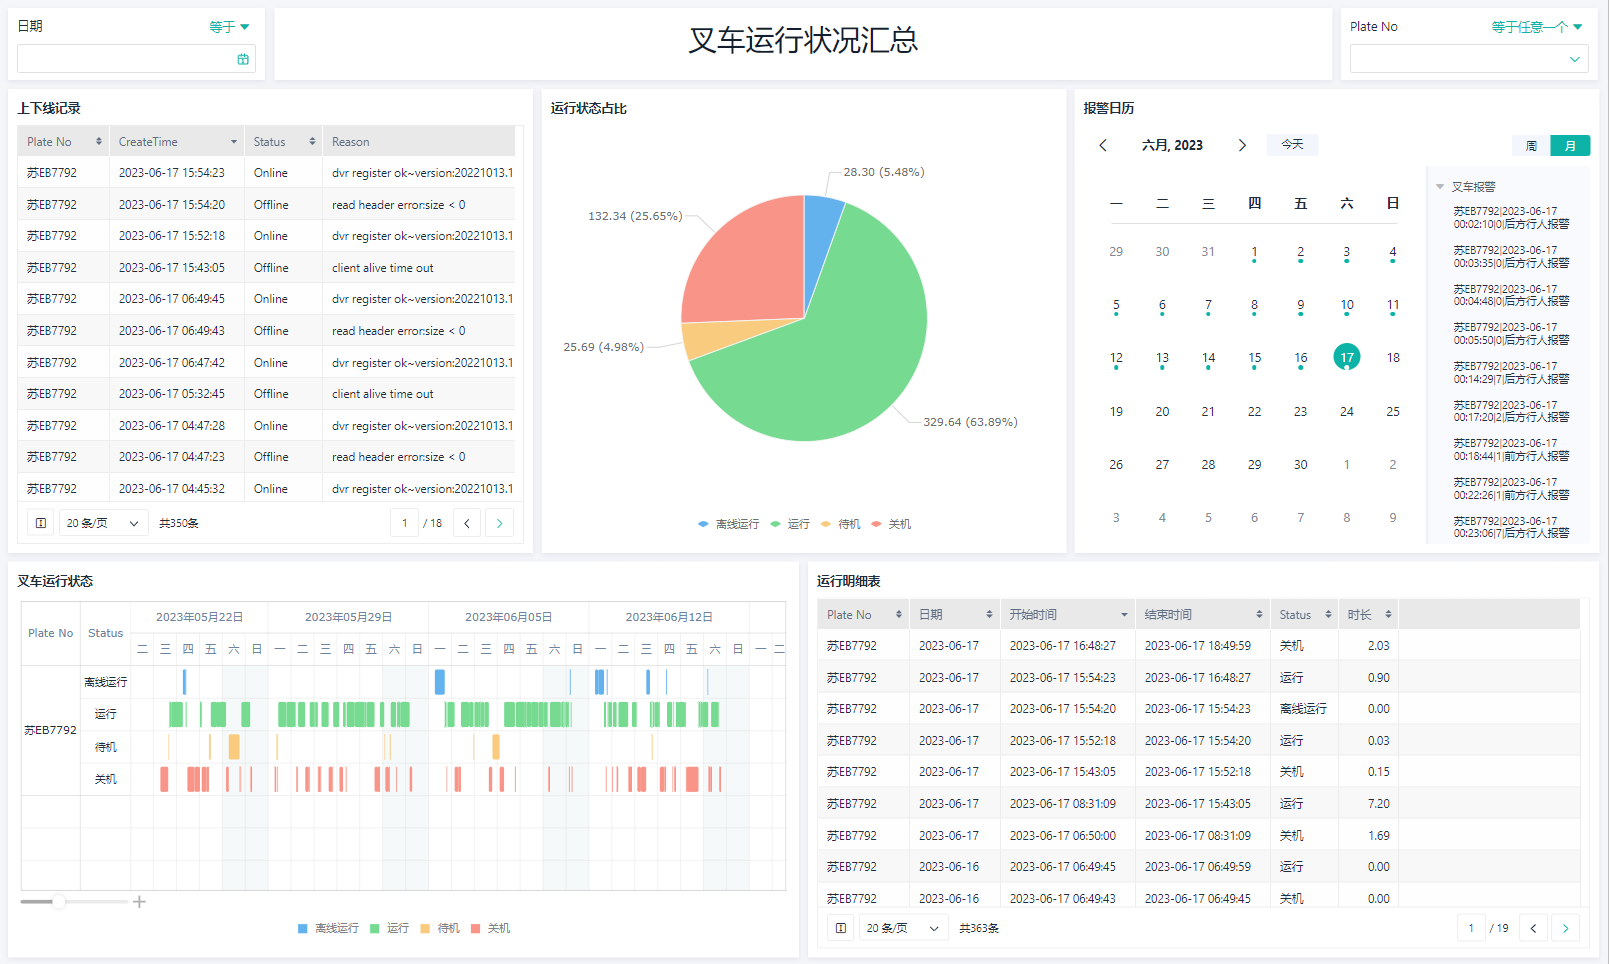Switch calendar to 月 month view
This screenshot has height=964, width=1609.
tap(1570, 146)
